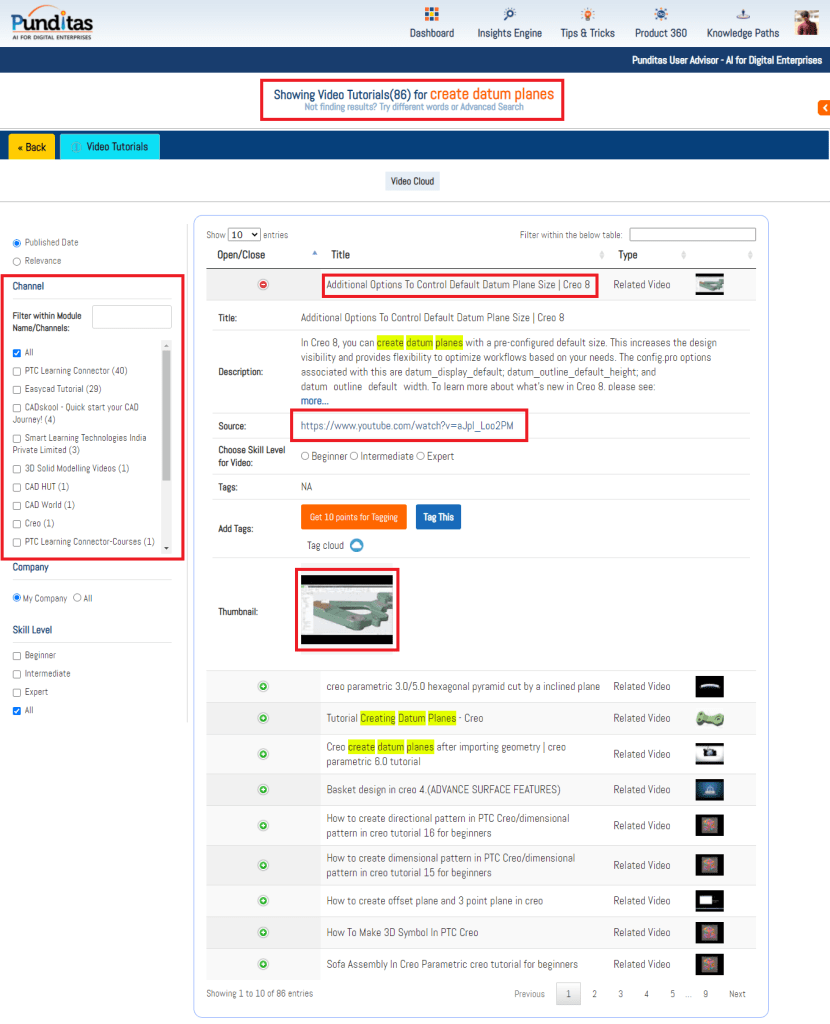Go to page 2 of results
The image size is (830, 1024).
(x=594, y=994)
